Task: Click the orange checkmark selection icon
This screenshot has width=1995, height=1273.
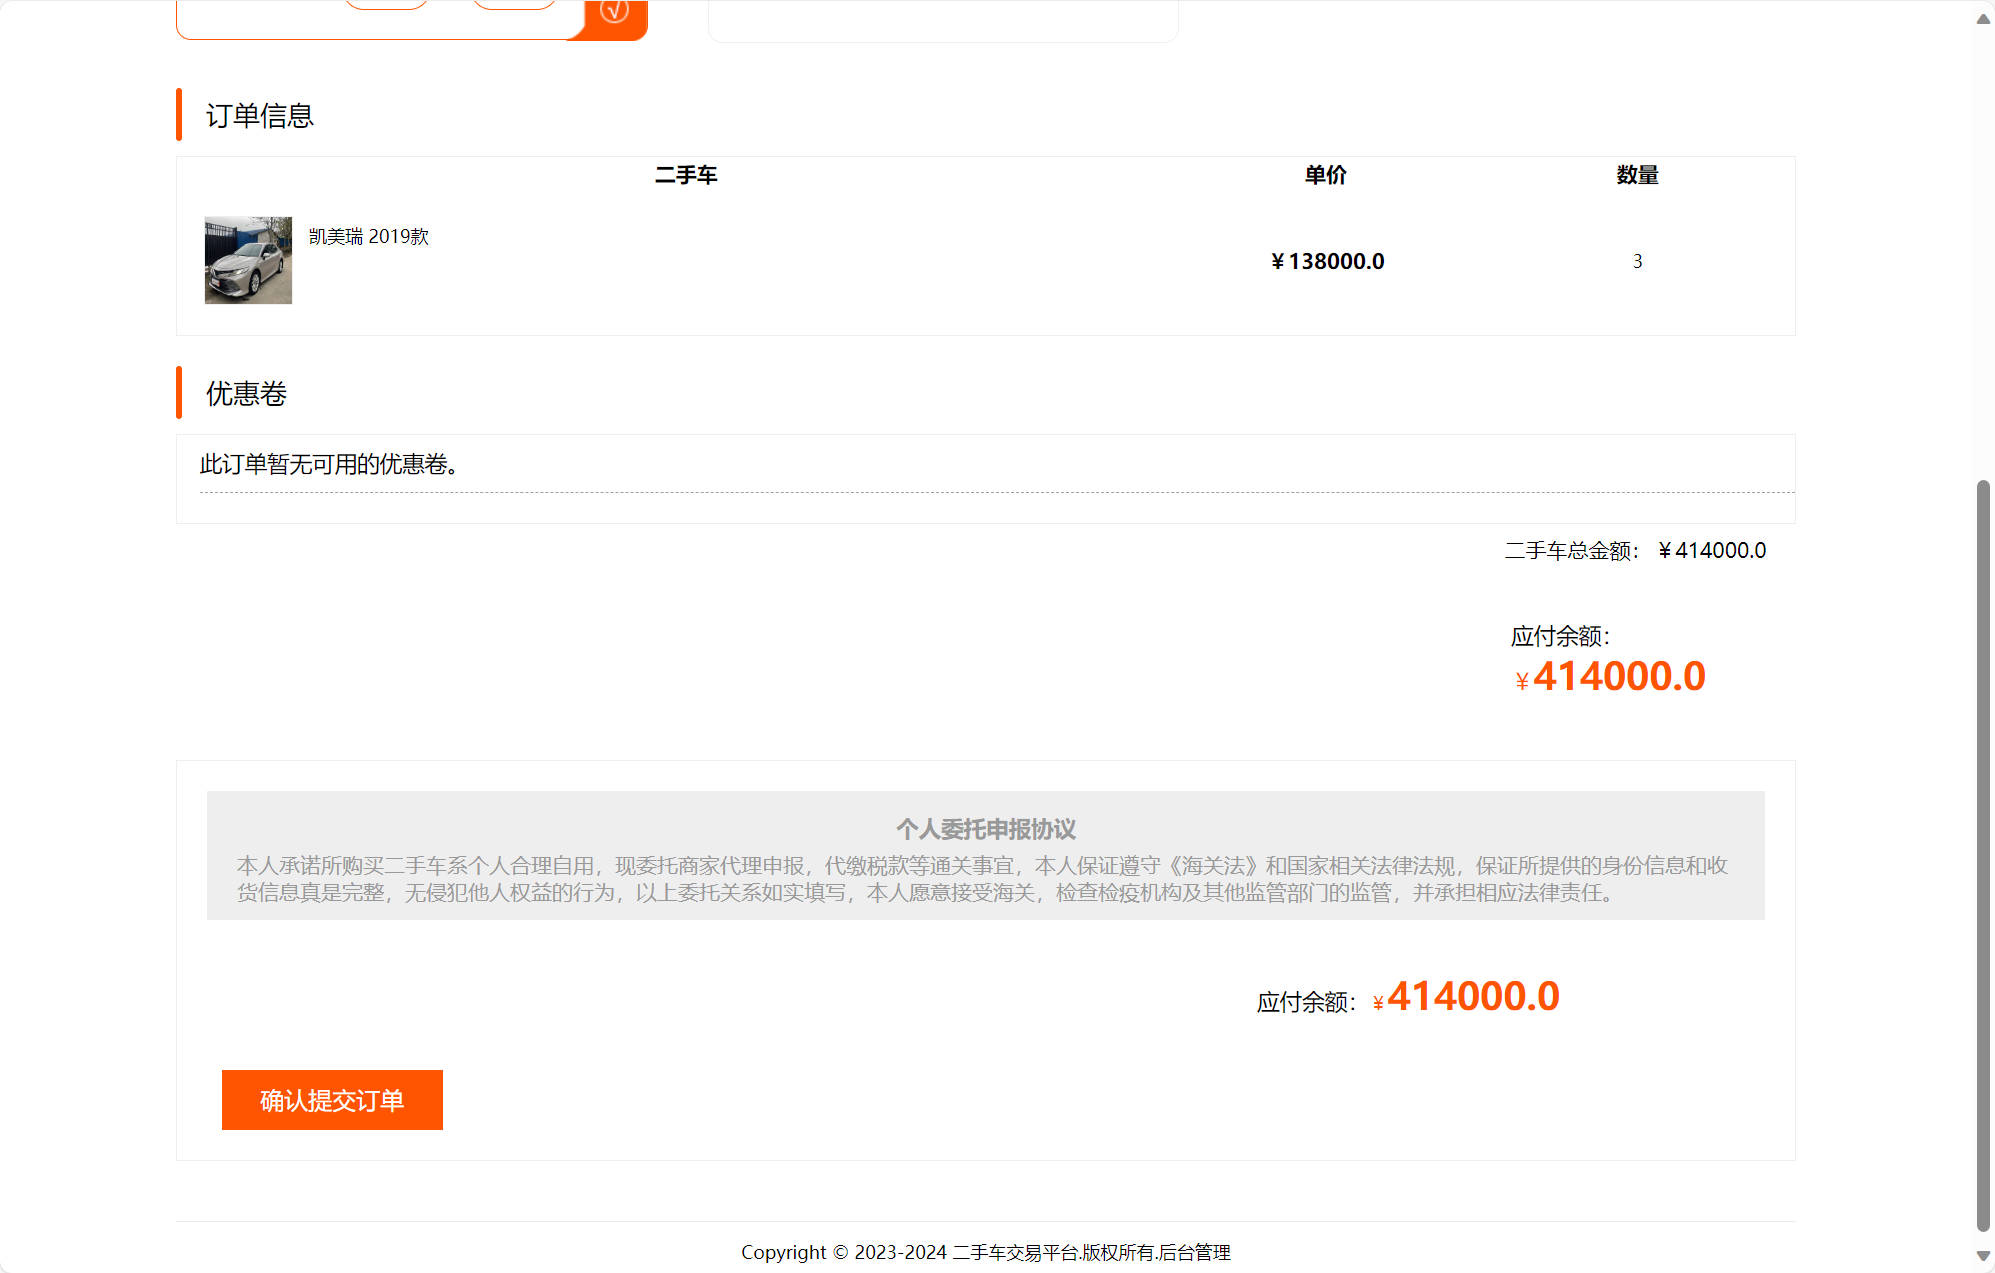Action: pyautogui.click(x=615, y=11)
